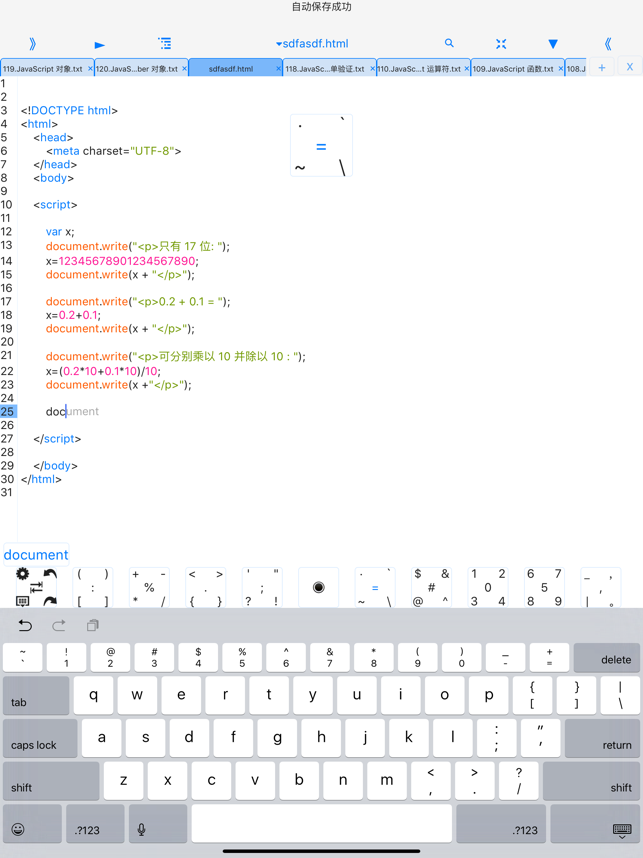Tap the return key

point(602,738)
